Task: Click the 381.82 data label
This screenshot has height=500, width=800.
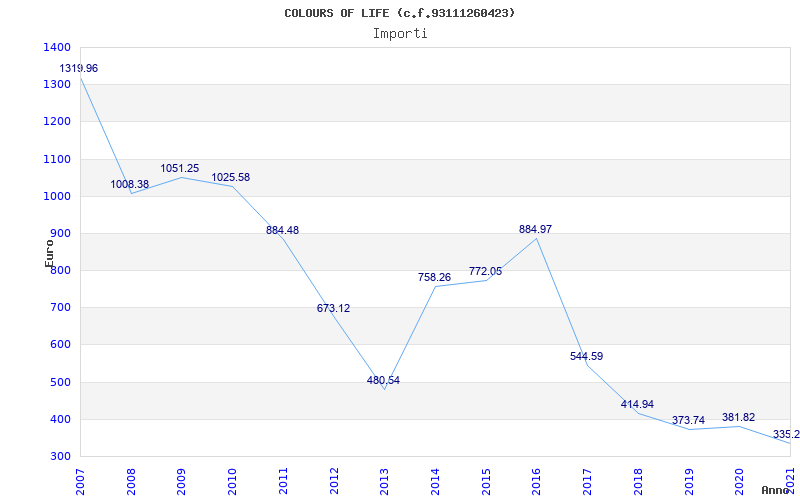Action: tap(738, 417)
